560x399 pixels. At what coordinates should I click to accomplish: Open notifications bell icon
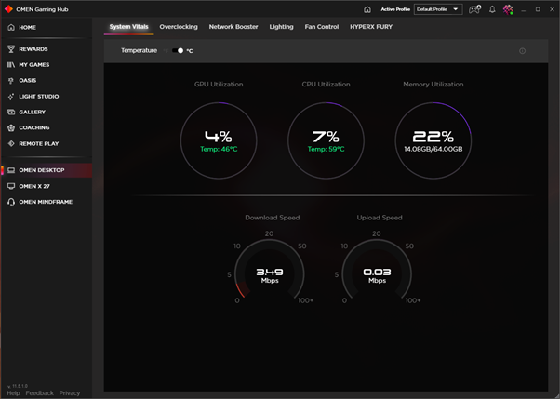[492, 9]
